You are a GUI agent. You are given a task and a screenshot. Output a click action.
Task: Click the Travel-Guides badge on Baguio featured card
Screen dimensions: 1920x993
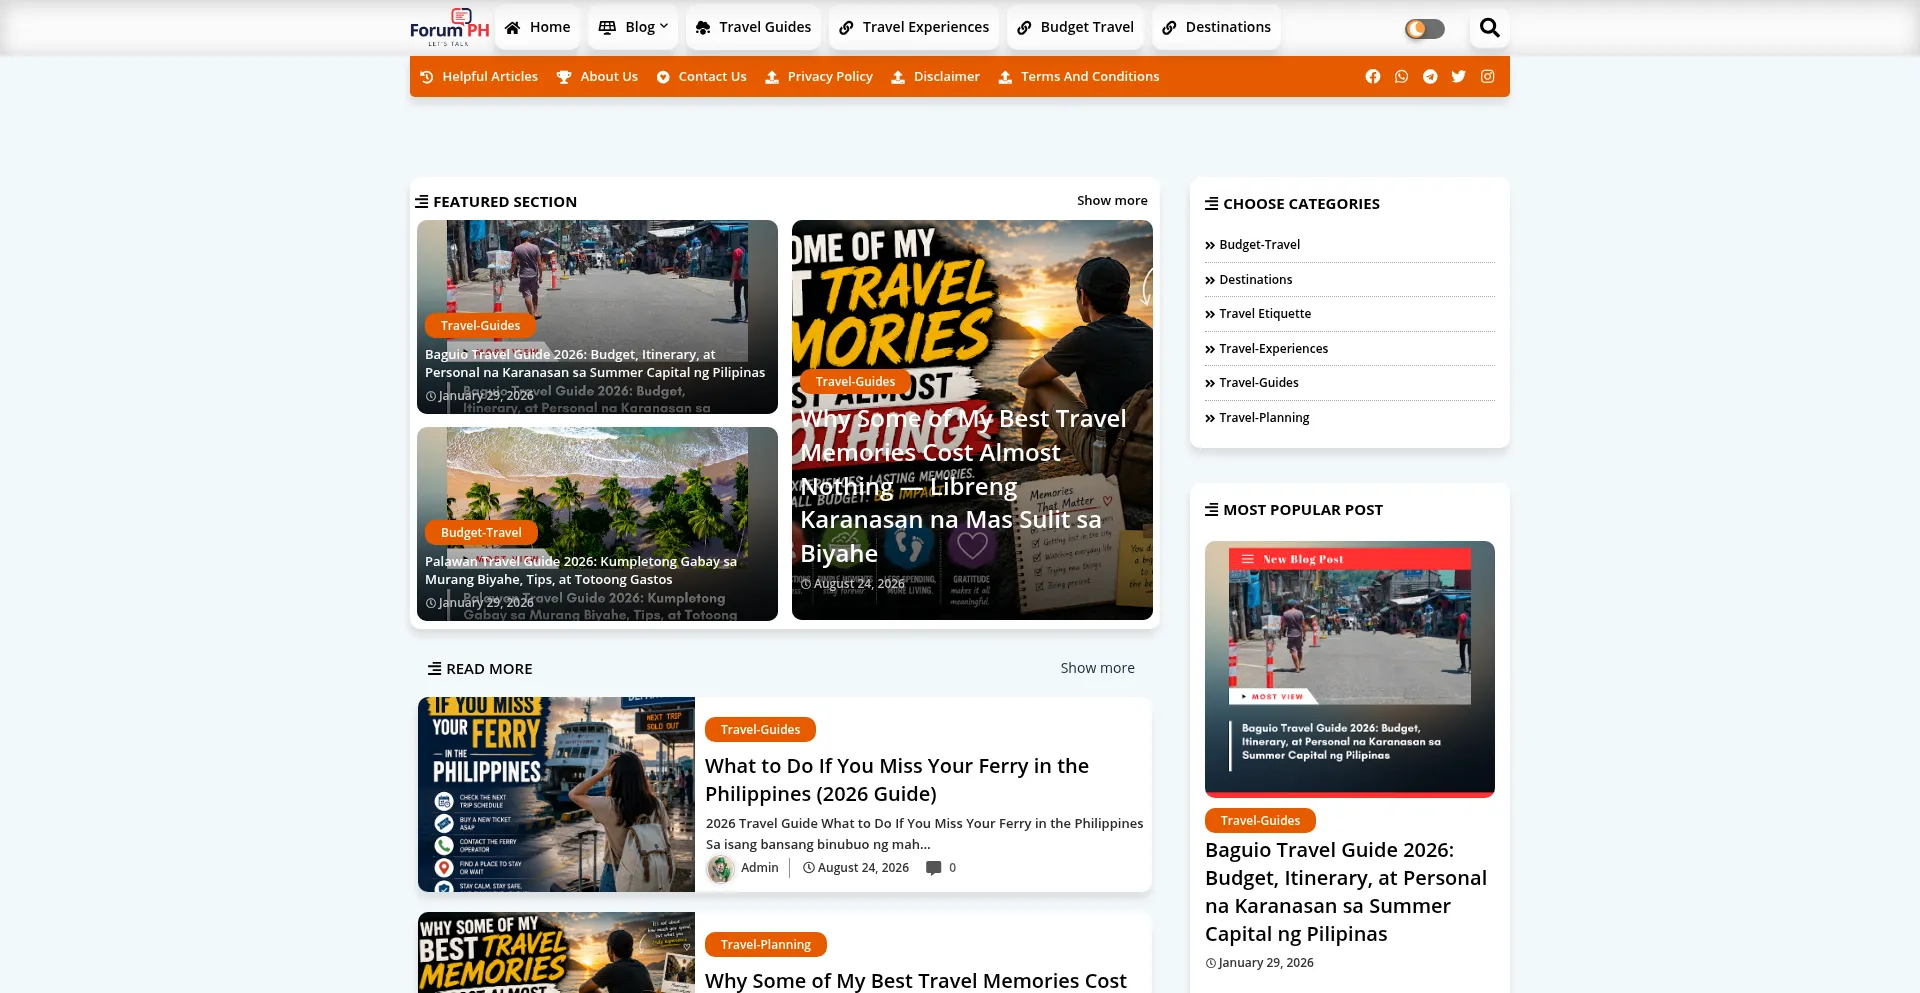(480, 326)
